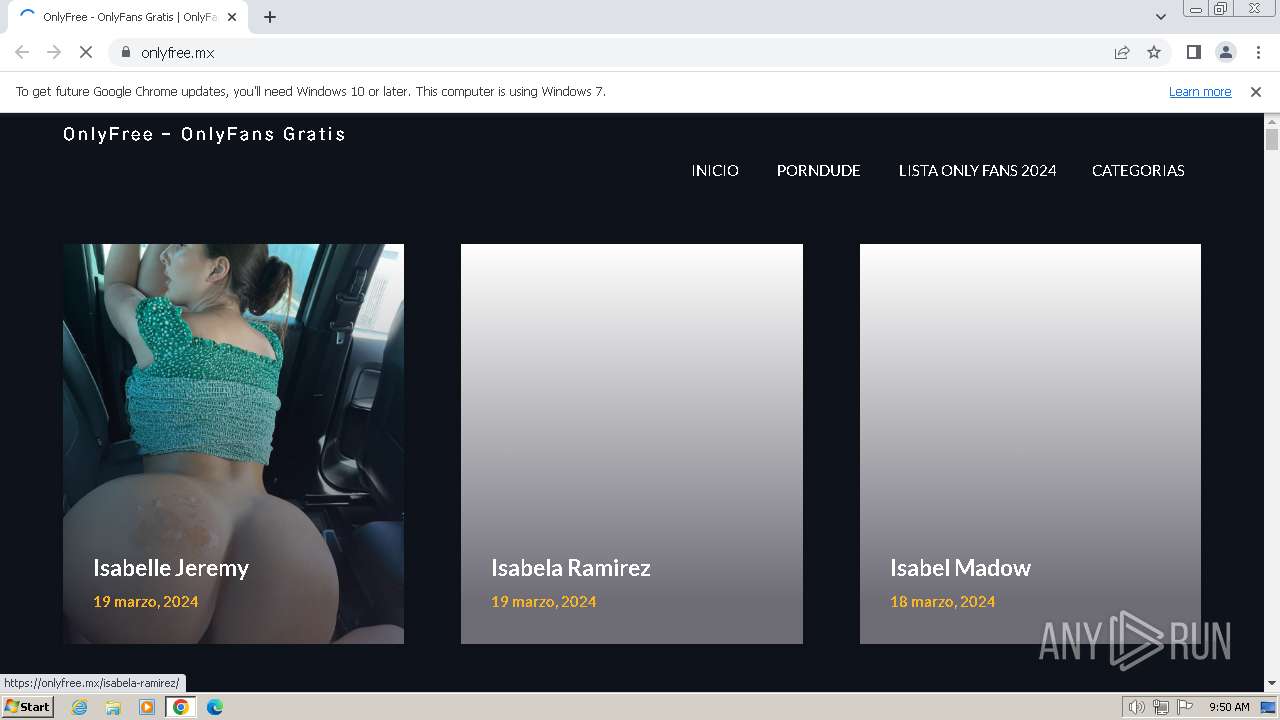Viewport: 1280px width, 720px height.
Task: Open File Explorer from taskbar
Action: tap(113, 707)
